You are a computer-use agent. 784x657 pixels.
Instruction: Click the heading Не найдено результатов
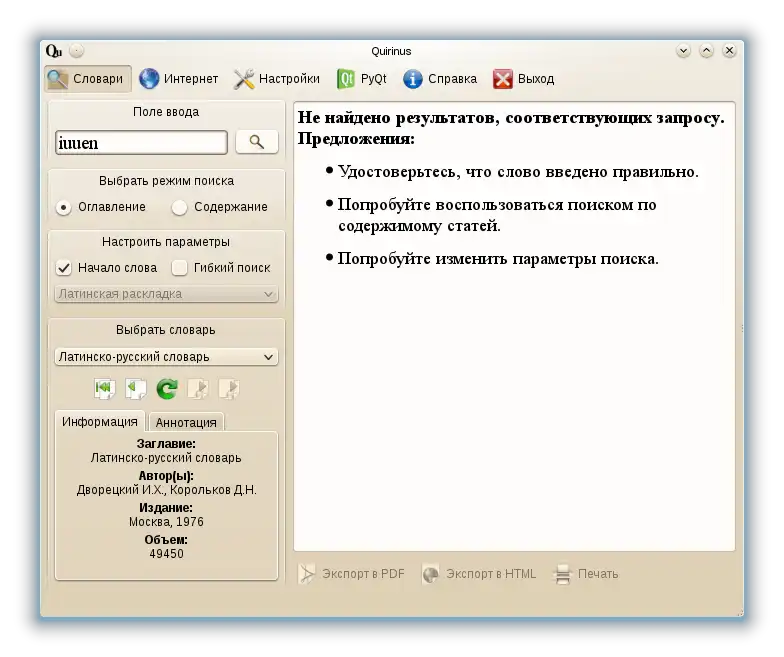click(x=511, y=118)
